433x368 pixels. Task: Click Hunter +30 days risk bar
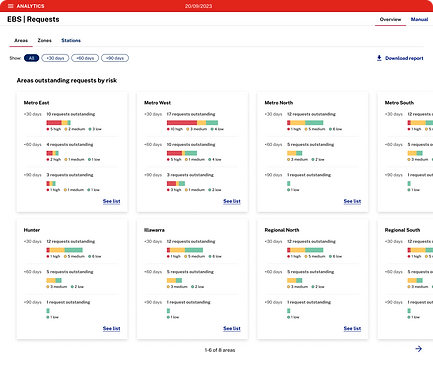point(64,250)
